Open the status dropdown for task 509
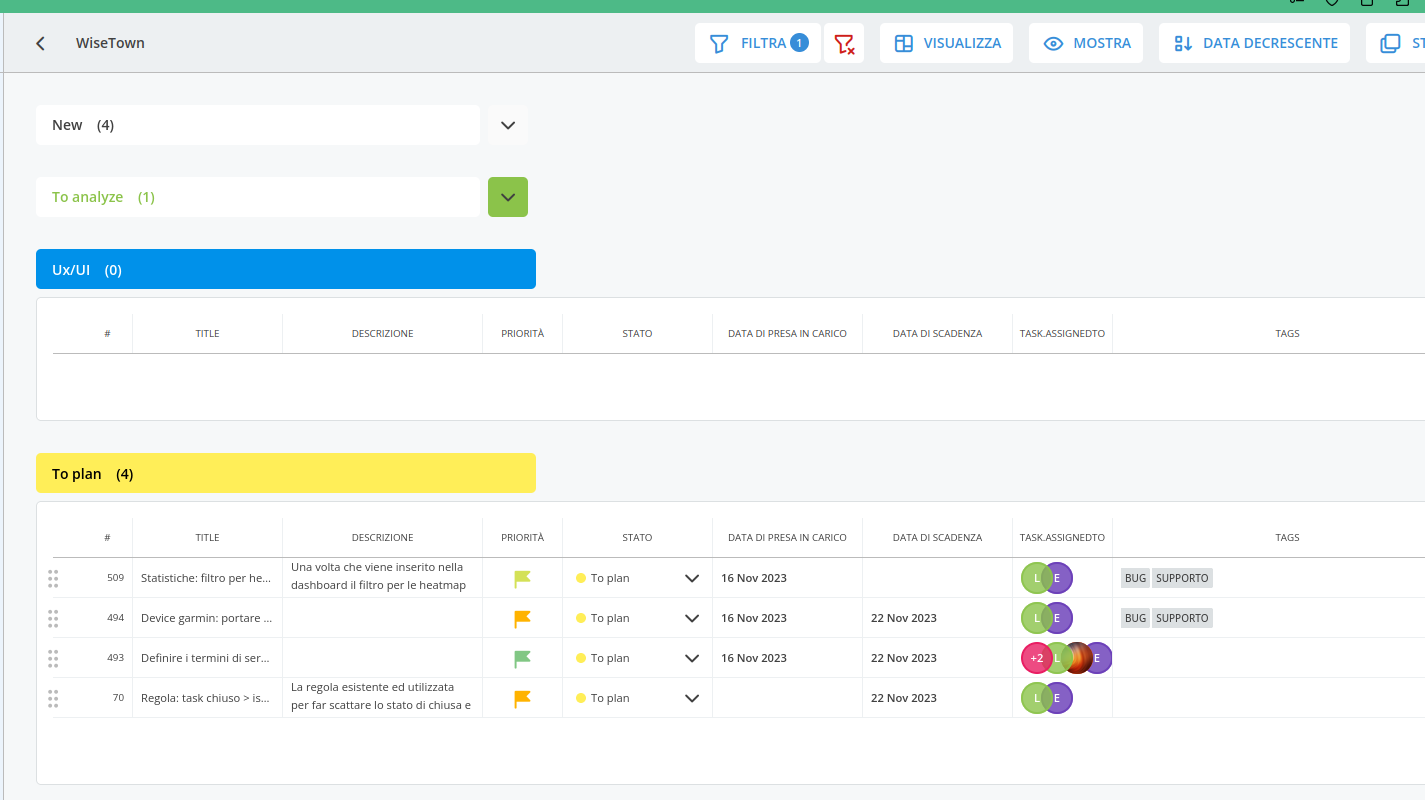Viewport: 1425px width, 800px height. (x=691, y=578)
